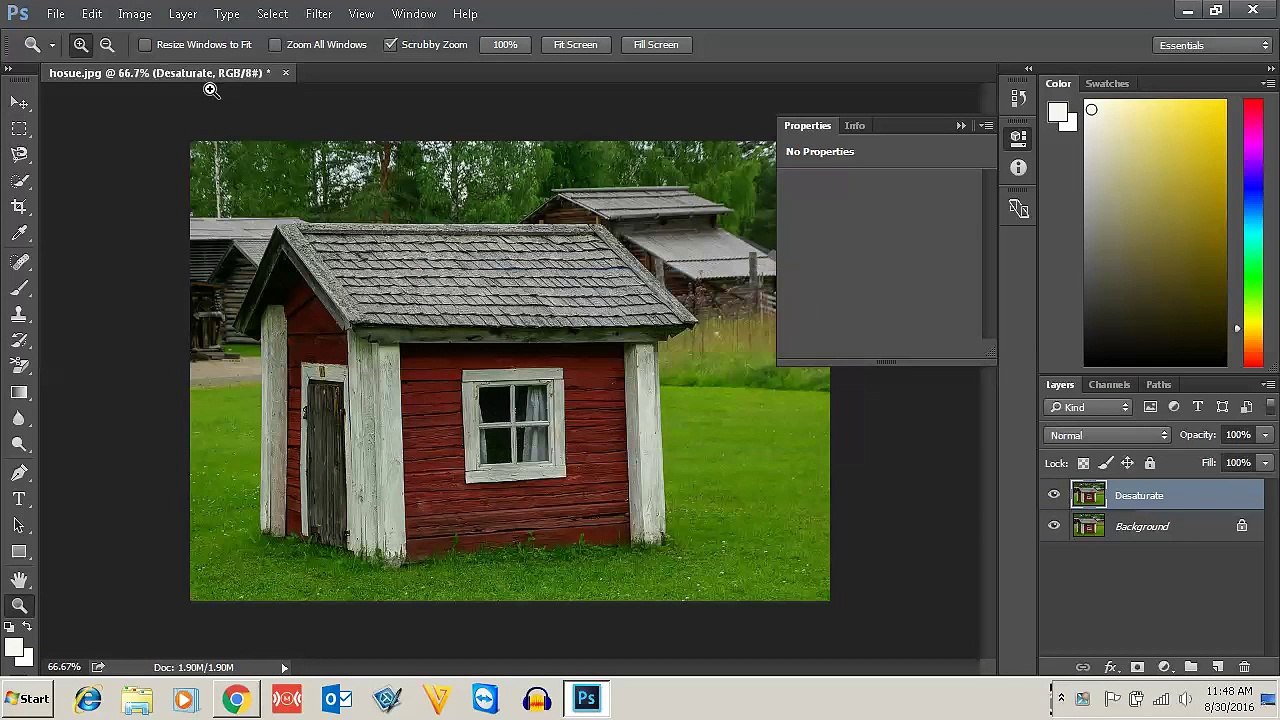Select the Hand tool
This screenshot has height=720, width=1280.
click(19, 579)
